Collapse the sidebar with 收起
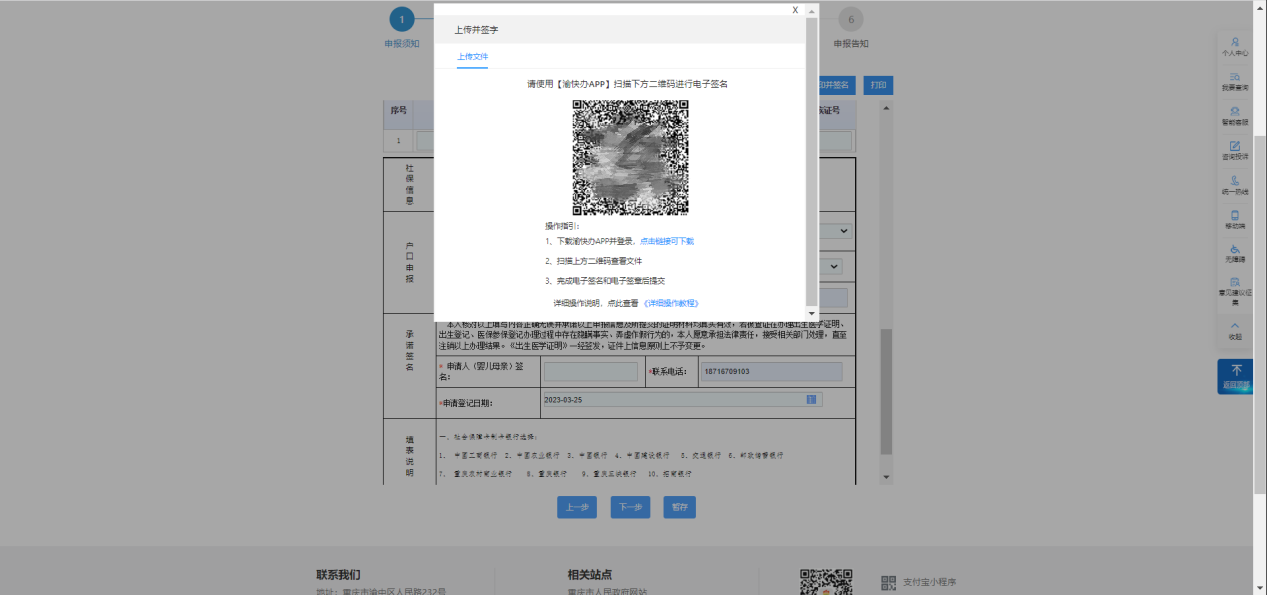 pos(1235,331)
